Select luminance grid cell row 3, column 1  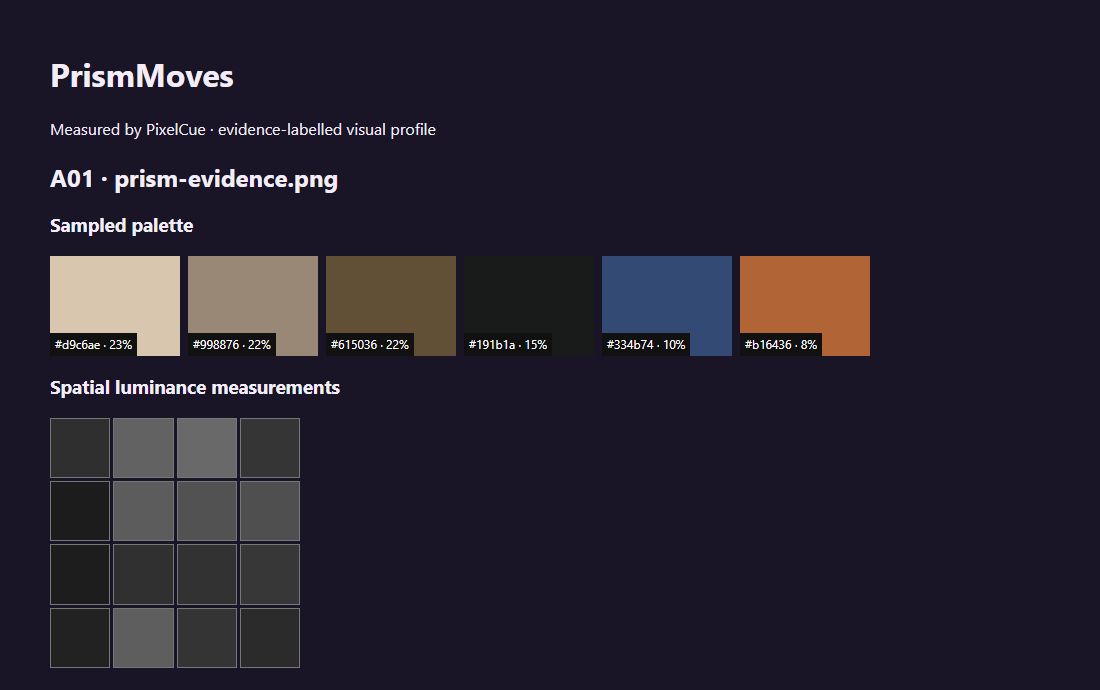pyautogui.click(x=80, y=574)
